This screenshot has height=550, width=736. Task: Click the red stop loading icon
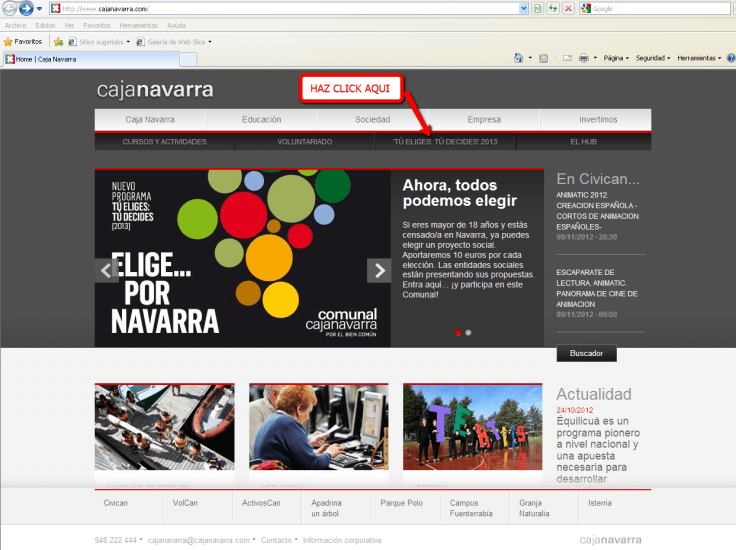coord(568,8)
